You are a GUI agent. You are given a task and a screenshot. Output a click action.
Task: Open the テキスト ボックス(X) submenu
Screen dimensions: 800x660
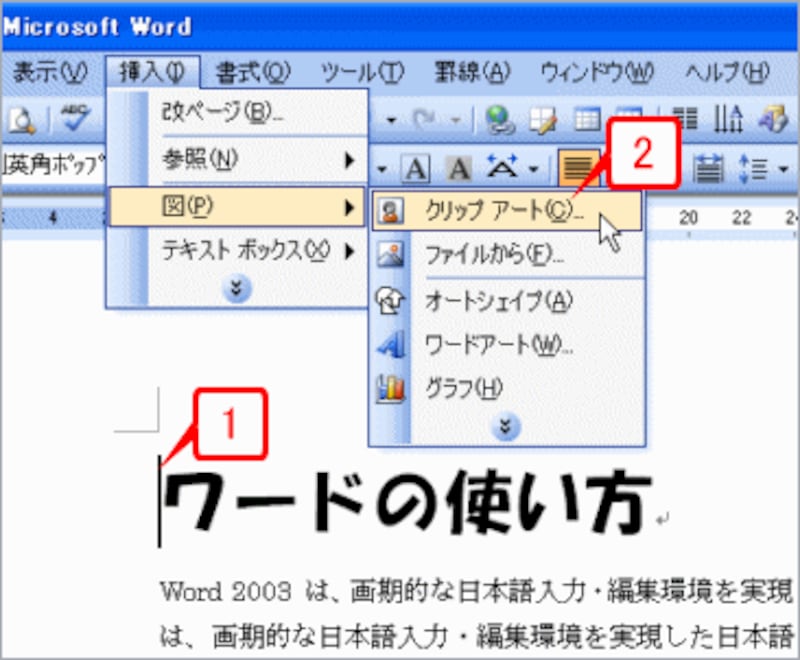pos(238,251)
